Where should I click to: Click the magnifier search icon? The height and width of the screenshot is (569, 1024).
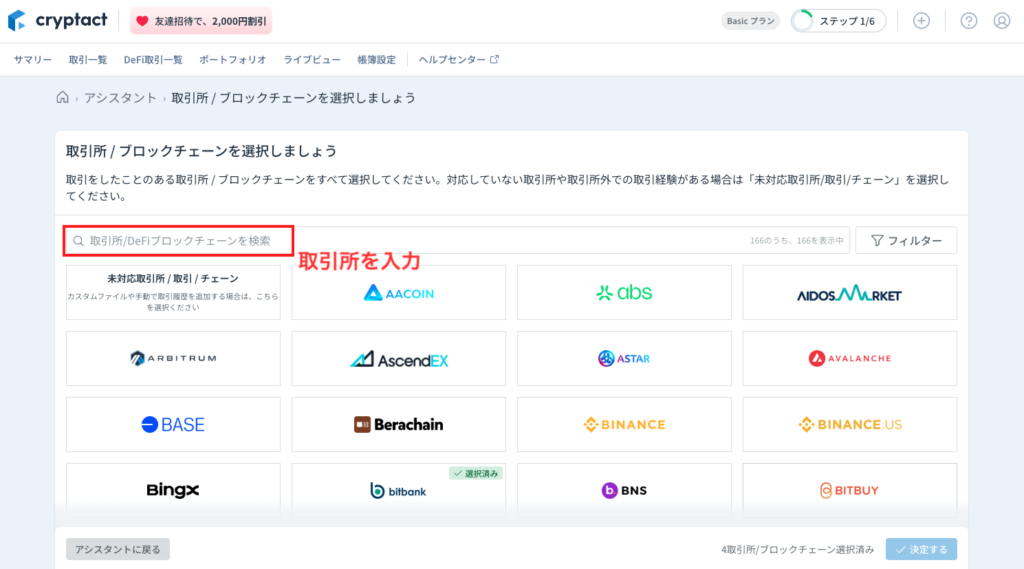pos(78,241)
